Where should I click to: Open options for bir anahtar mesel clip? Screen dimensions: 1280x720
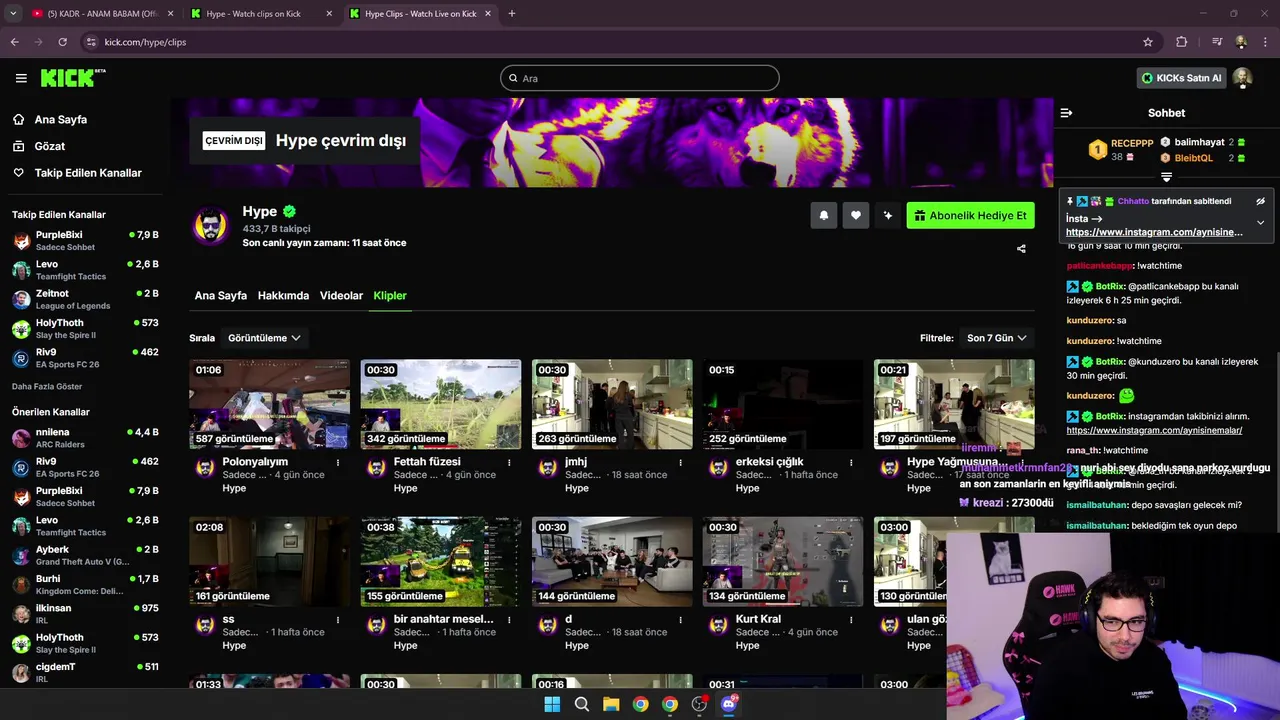point(509,619)
